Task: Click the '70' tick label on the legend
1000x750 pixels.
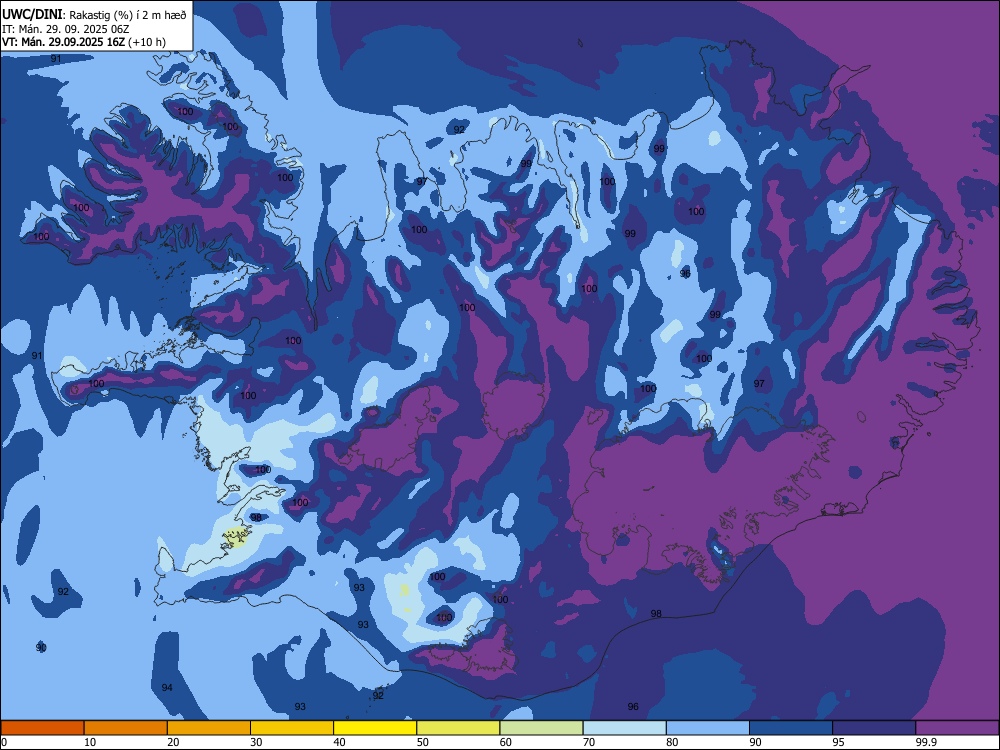Action: point(589,742)
